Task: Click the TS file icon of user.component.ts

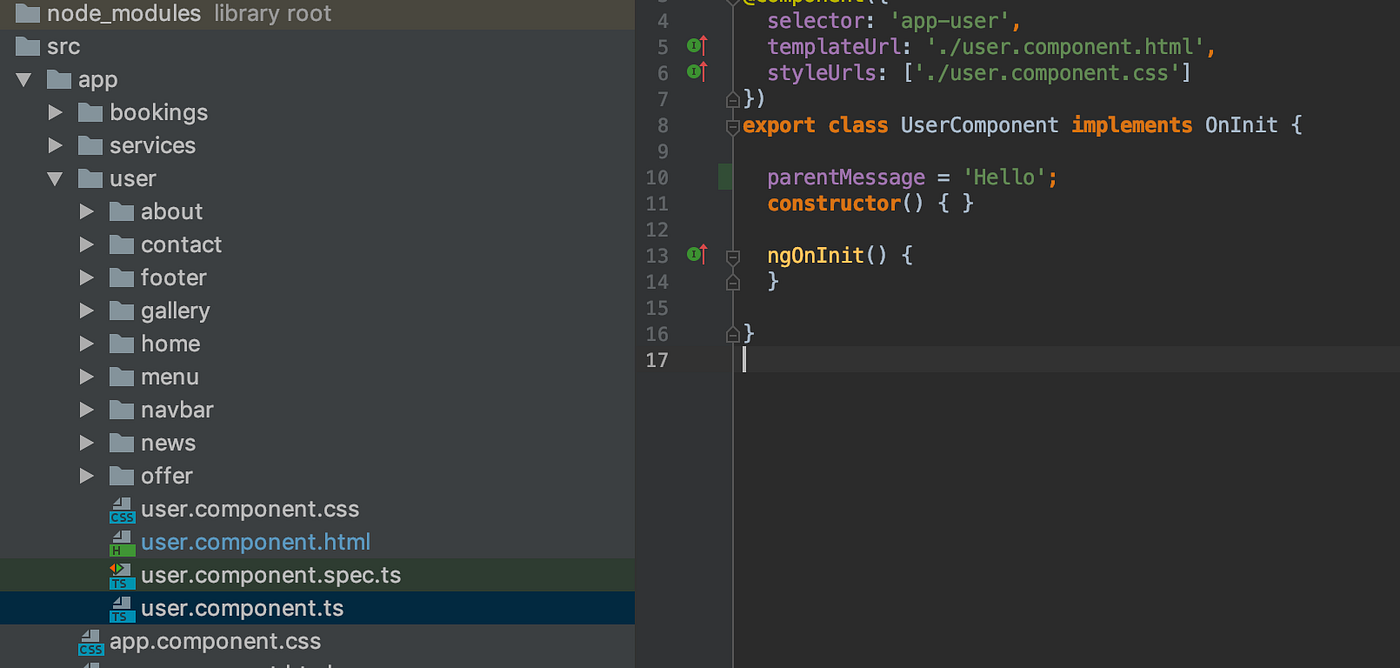Action: (x=122, y=609)
